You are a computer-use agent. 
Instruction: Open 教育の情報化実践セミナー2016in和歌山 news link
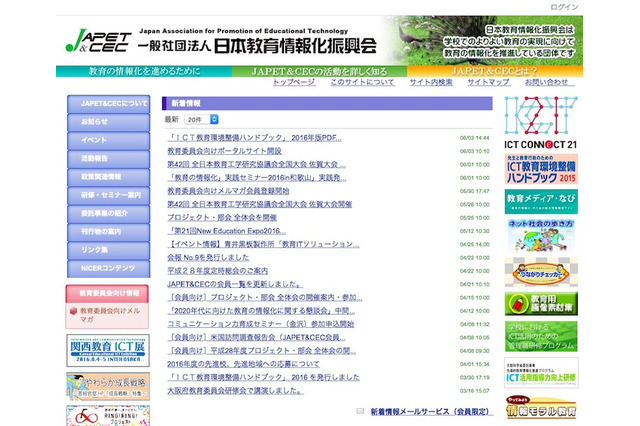pos(257,178)
